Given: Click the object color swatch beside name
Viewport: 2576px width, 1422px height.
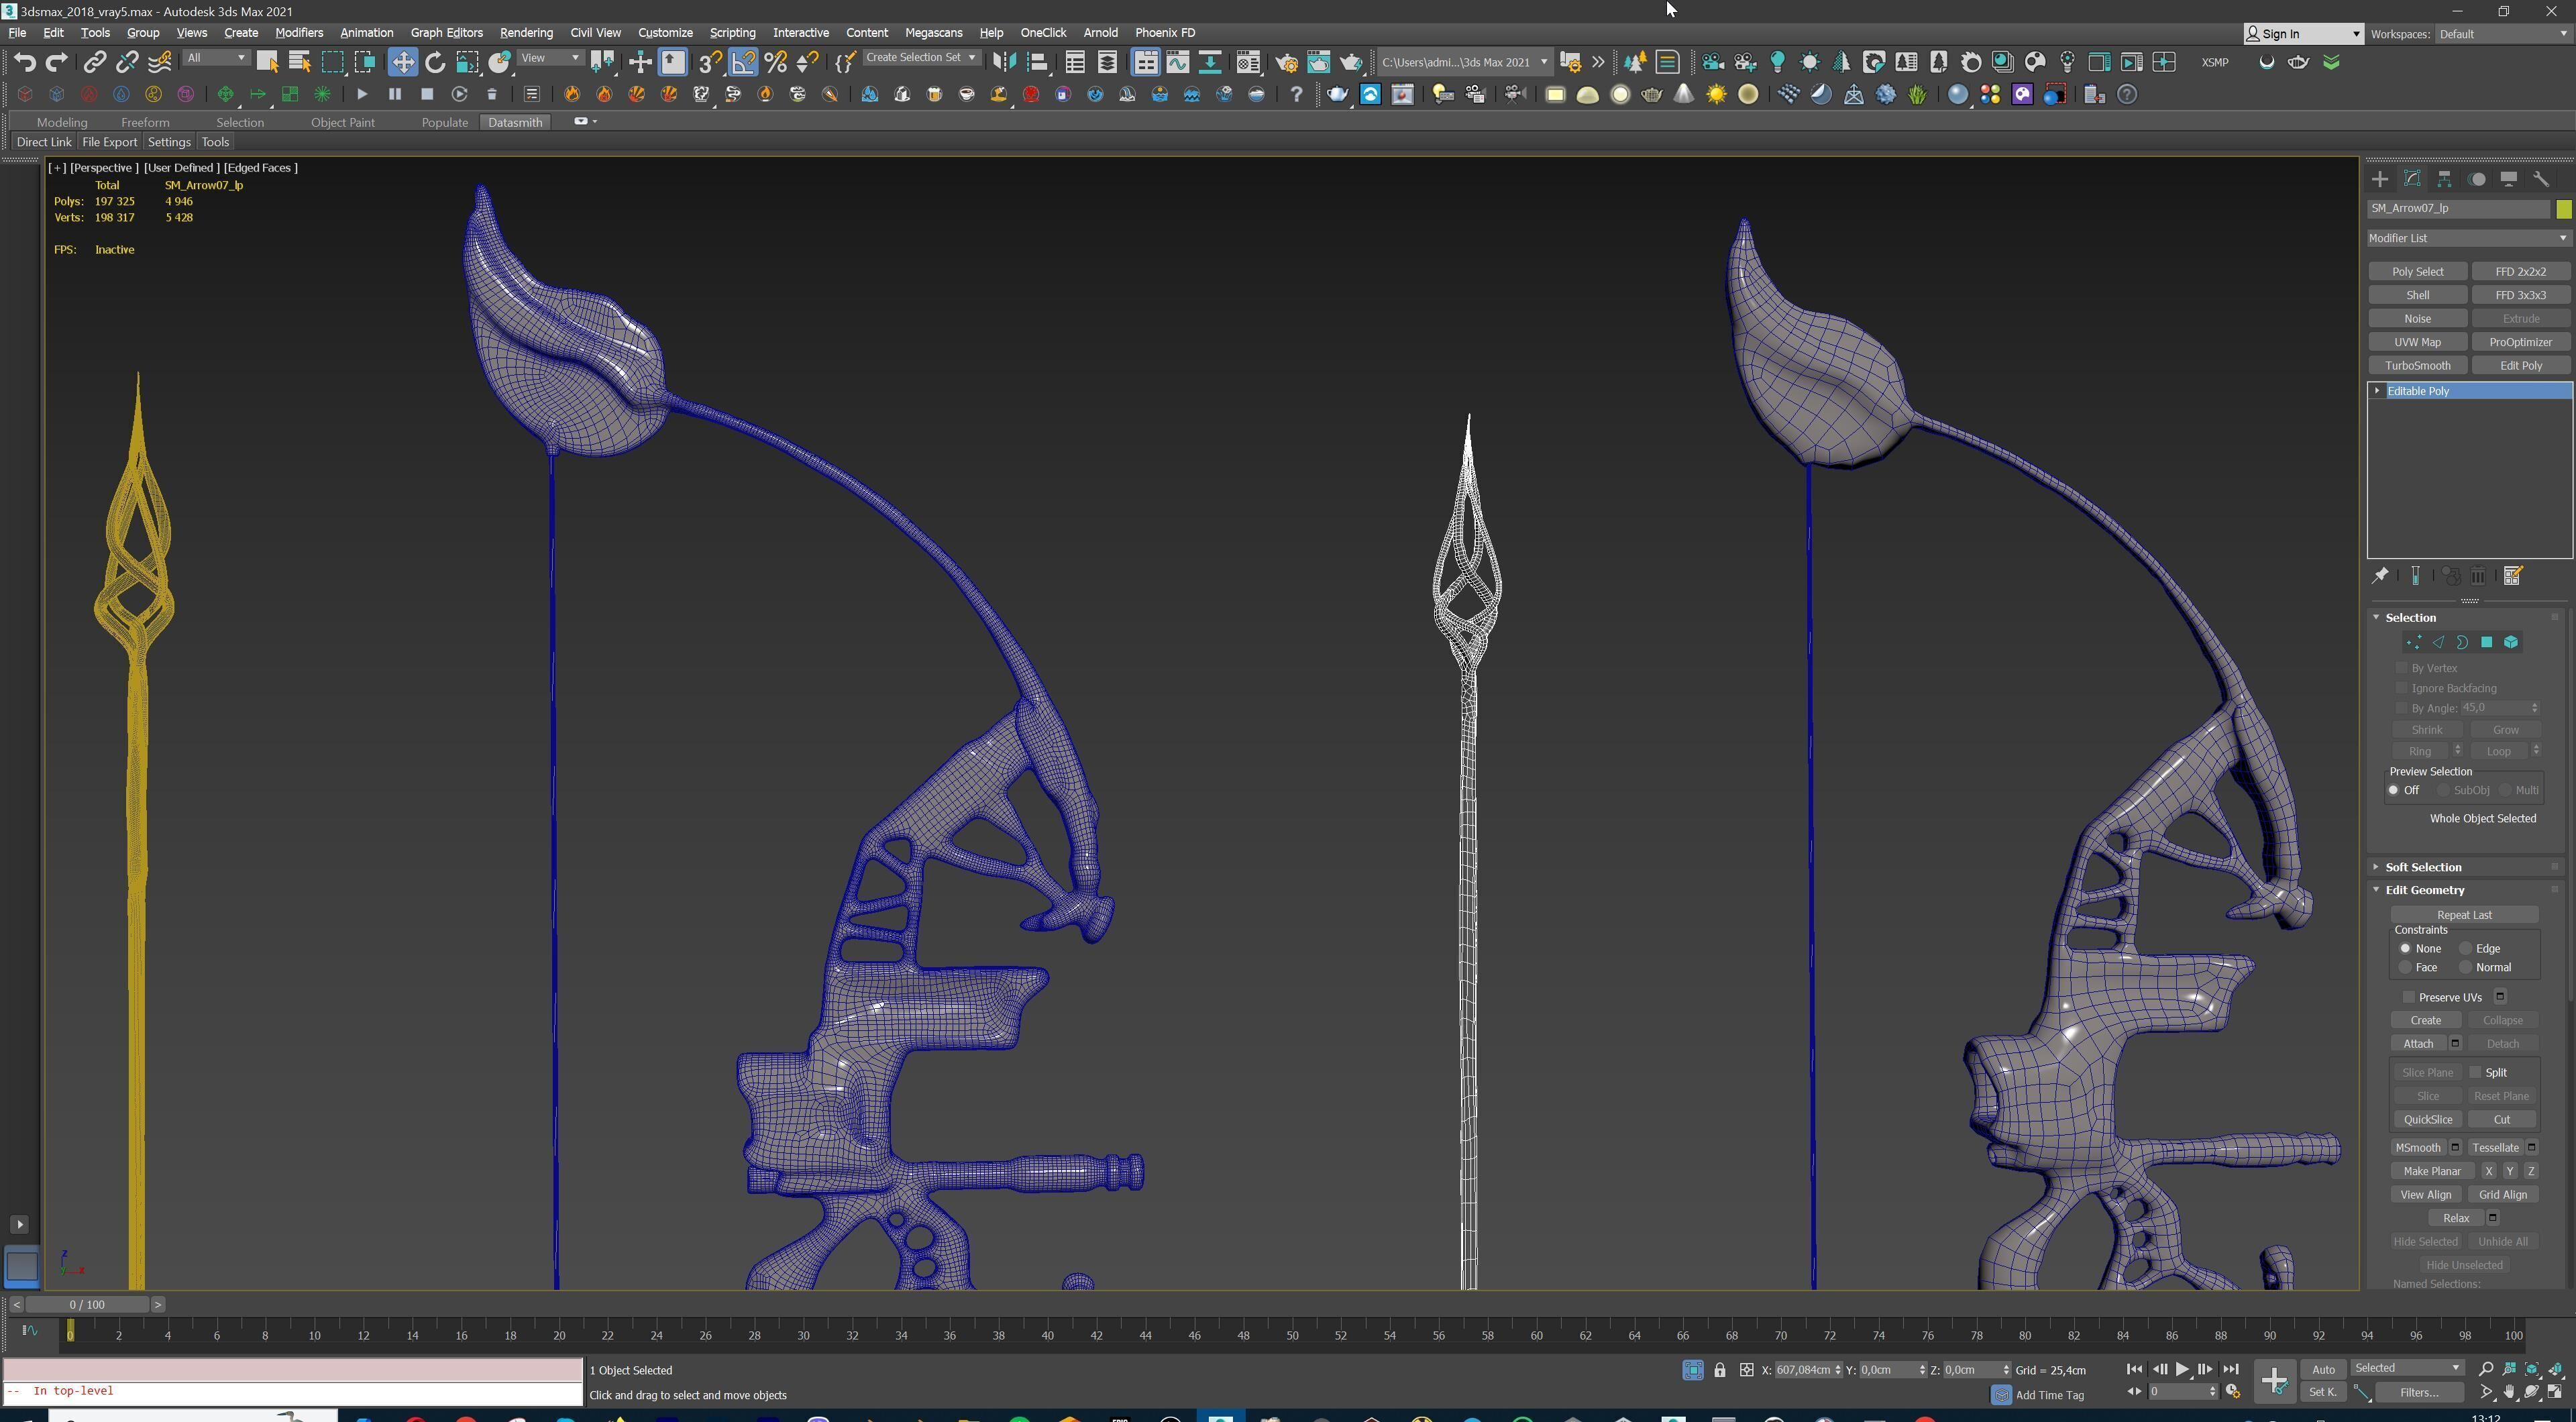Looking at the screenshot, I should (x=2563, y=208).
